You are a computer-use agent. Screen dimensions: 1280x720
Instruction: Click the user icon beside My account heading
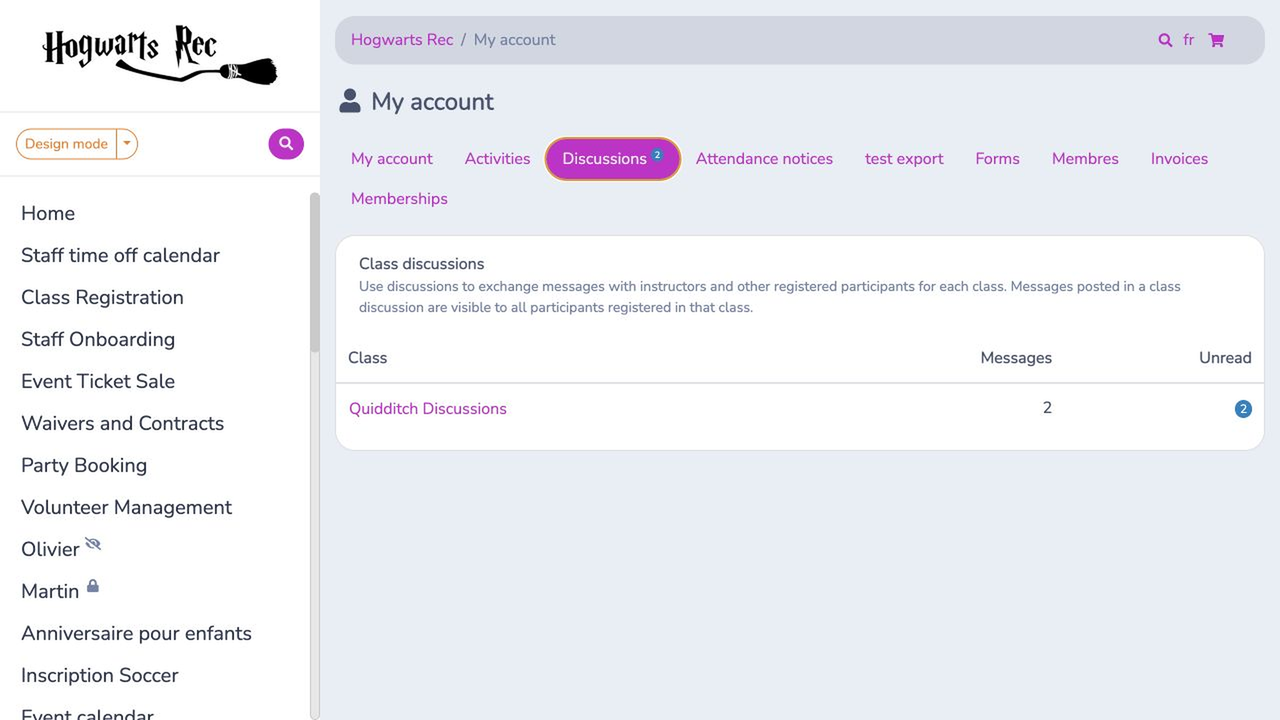click(350, 101)
